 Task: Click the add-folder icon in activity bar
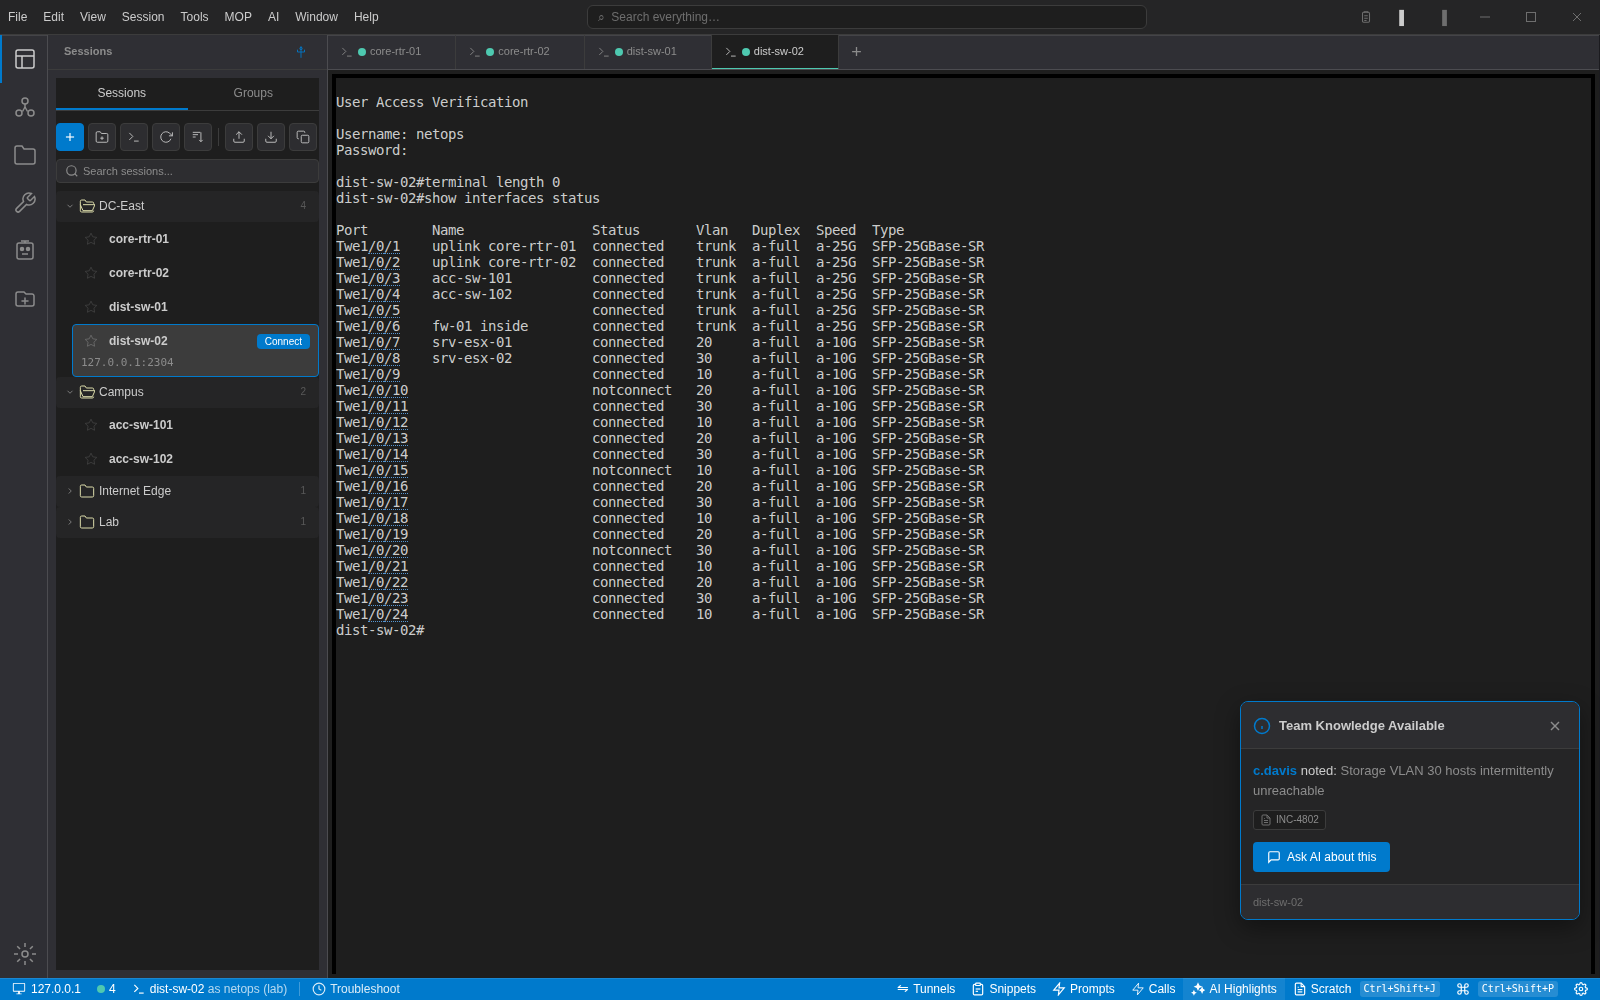coord(25,299)
